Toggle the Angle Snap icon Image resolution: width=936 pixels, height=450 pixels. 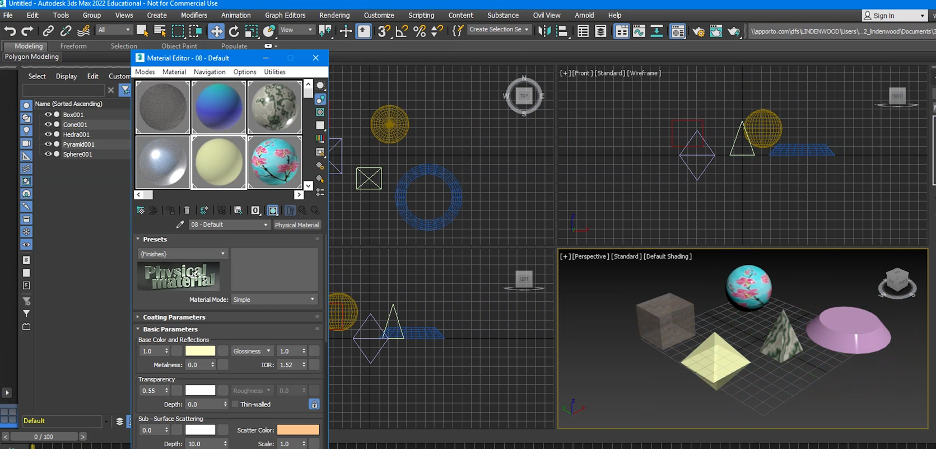(402, 31)
